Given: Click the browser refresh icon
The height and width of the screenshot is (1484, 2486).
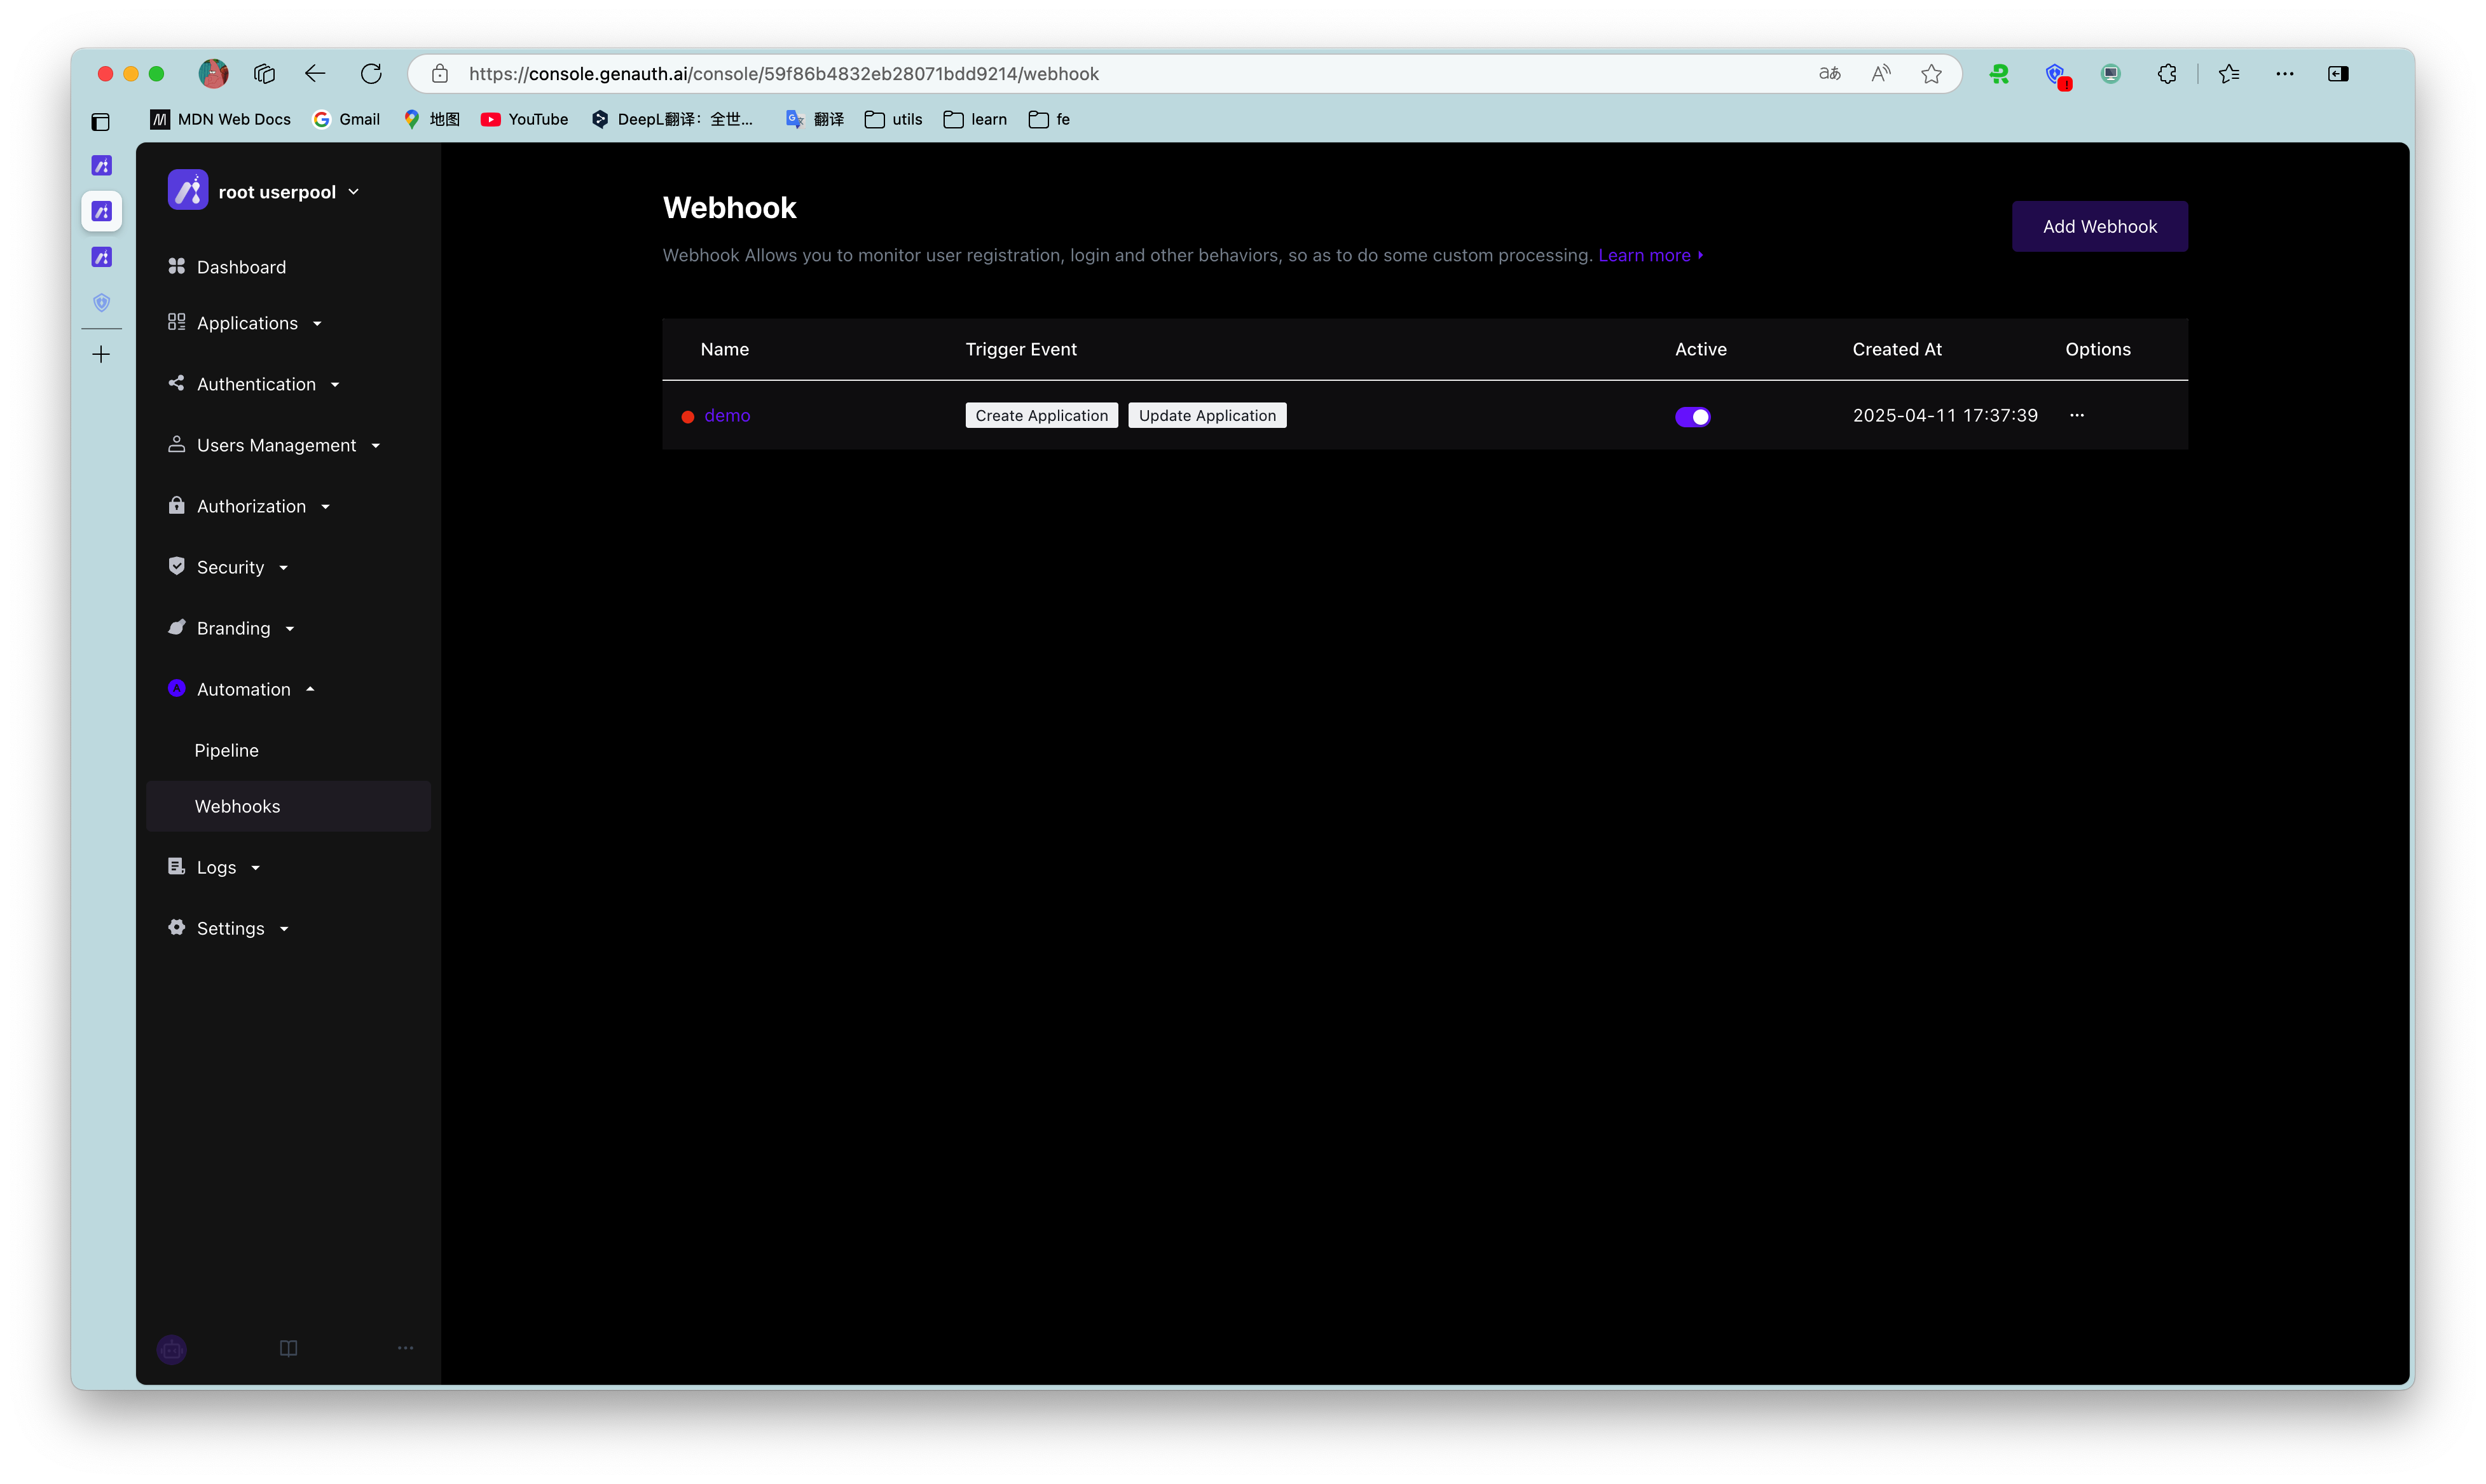Looking at the screenshot, I should pyautogui.click(x=371, y=74).
